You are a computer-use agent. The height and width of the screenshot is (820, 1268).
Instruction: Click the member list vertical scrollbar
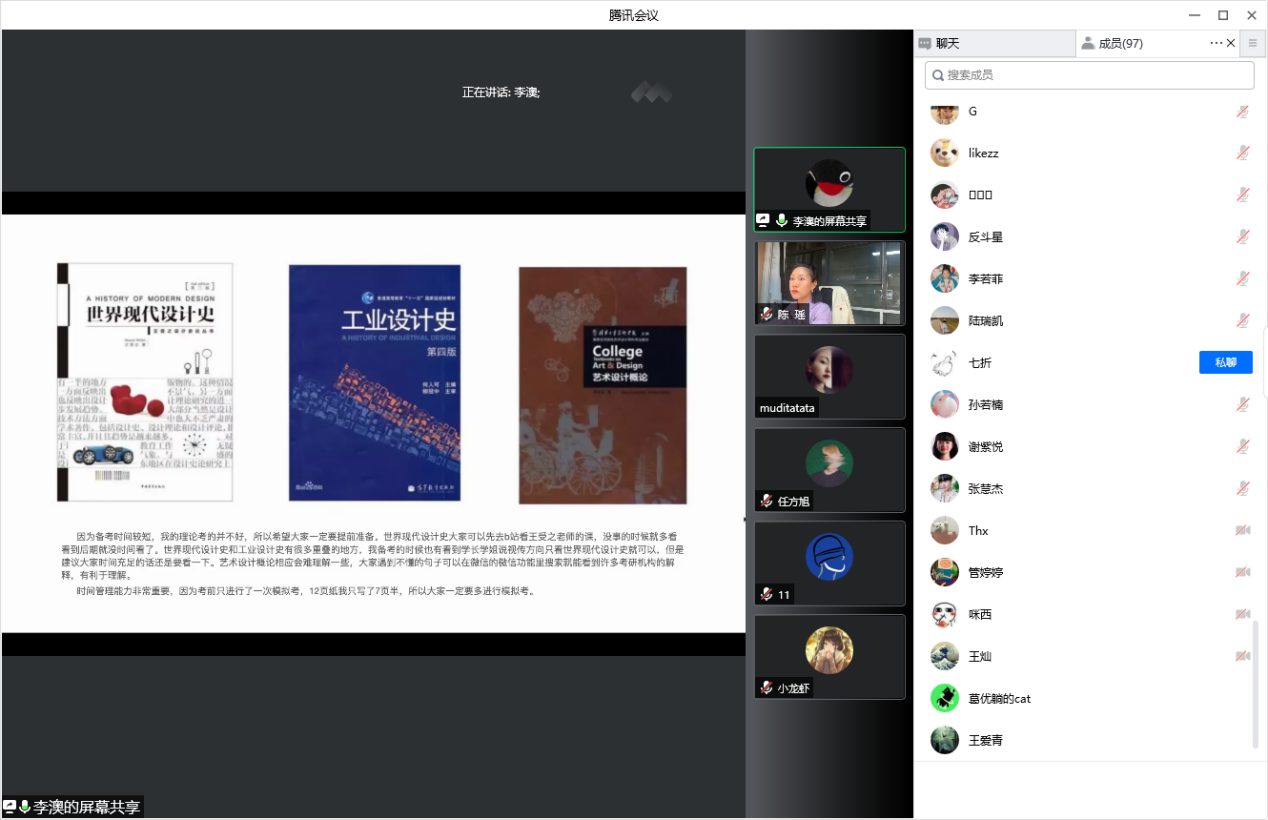point(1256,683)
